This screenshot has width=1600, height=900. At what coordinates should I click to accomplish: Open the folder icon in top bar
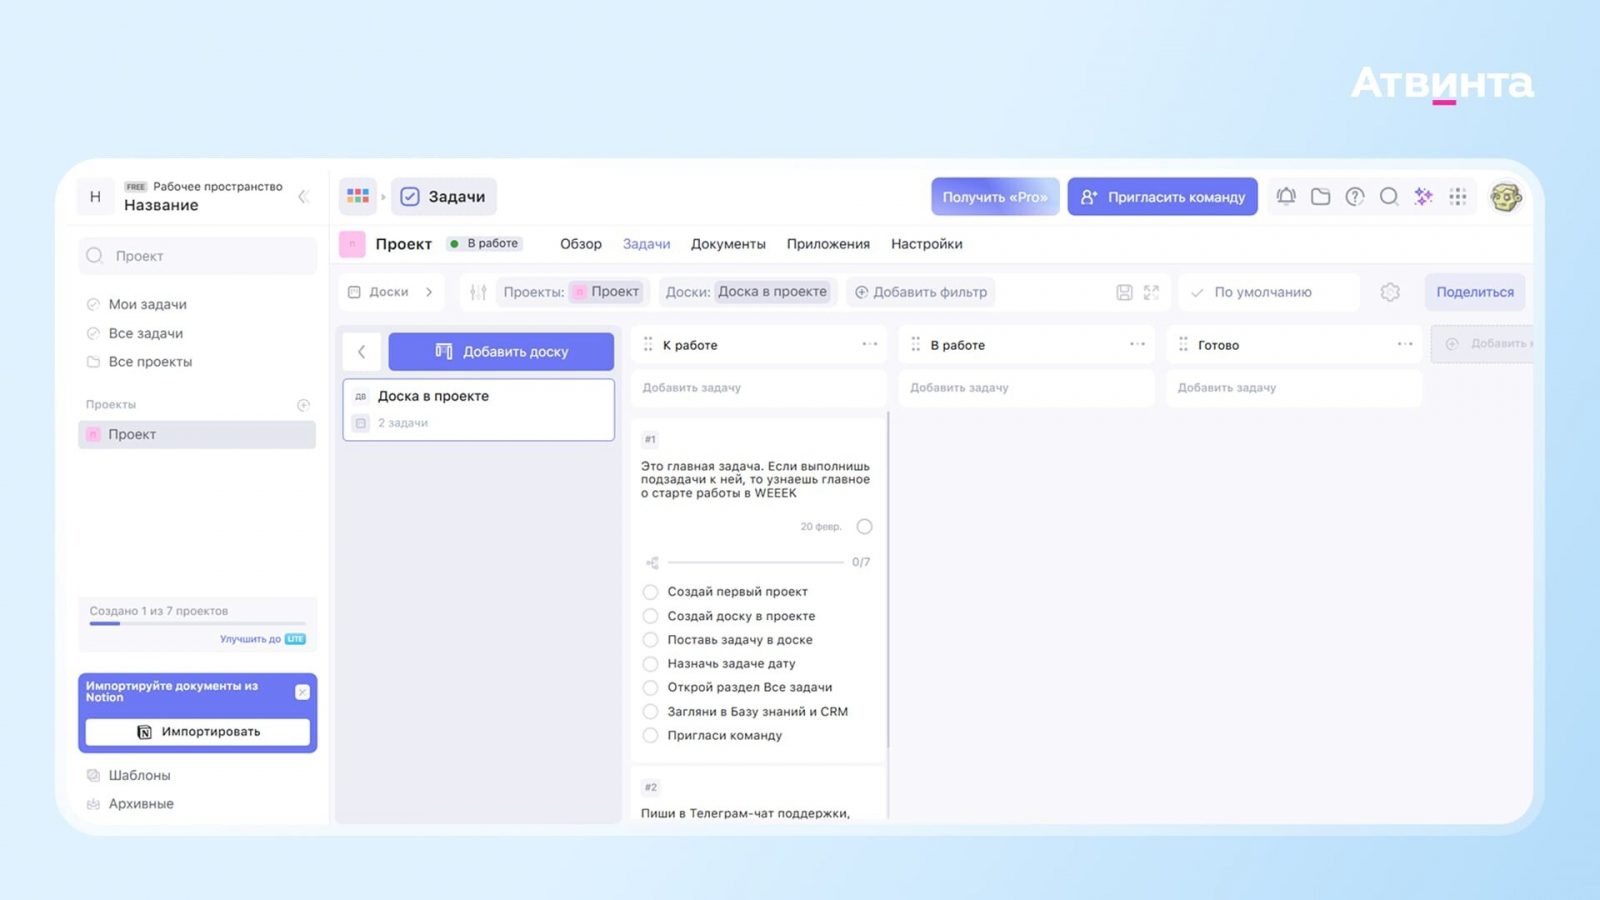click(1320, 196)
